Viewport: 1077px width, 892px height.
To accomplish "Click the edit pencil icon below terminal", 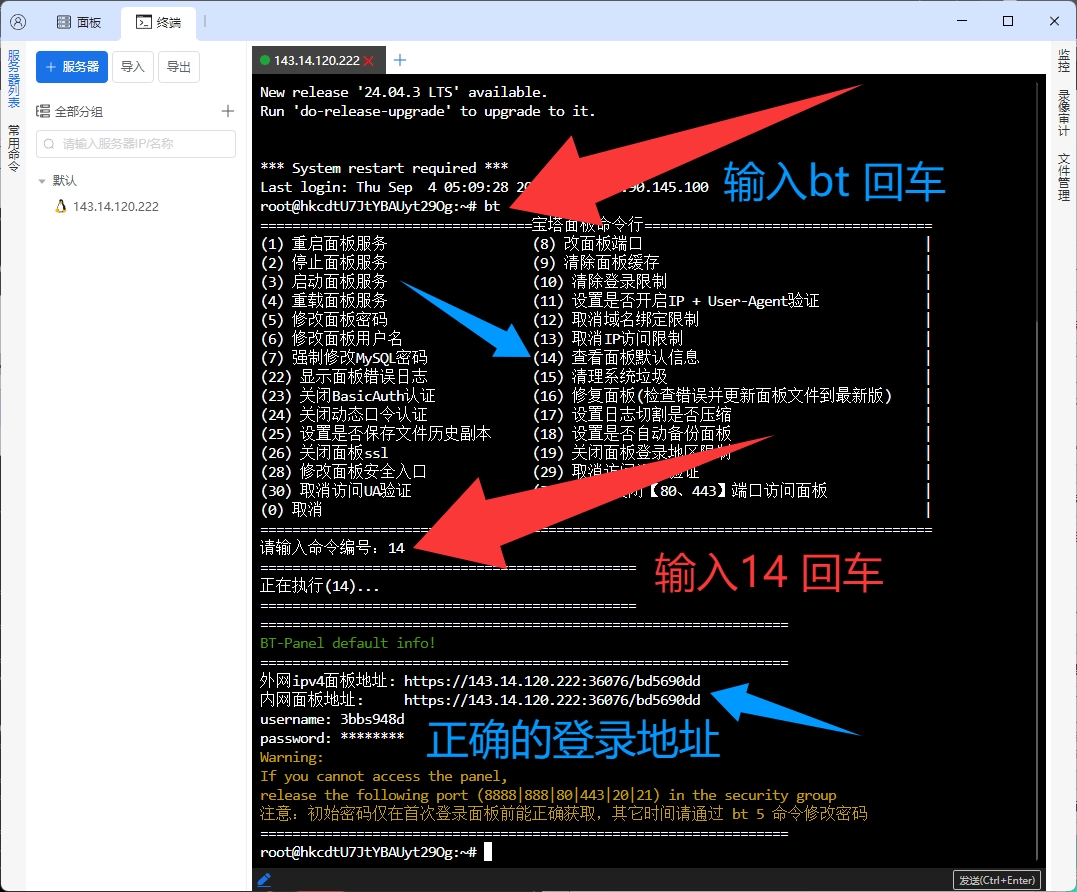I will click(264, 879).
